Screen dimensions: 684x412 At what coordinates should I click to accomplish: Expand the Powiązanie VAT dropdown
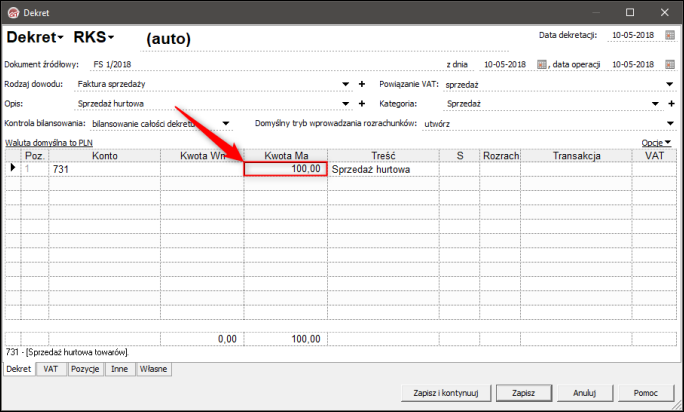click(670, 84)
